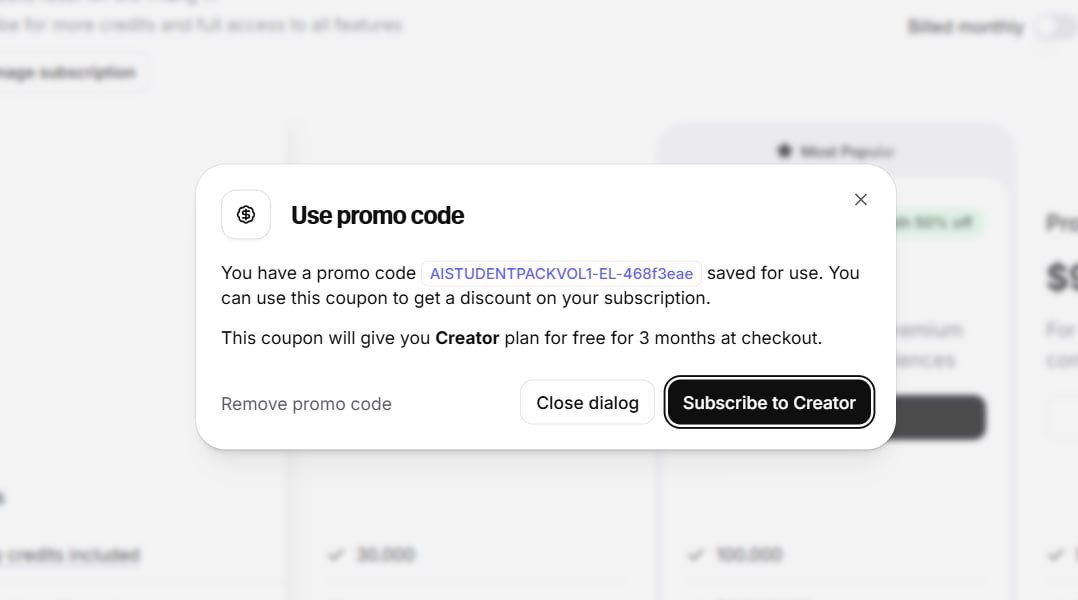Image resolution: width=1078 pixels, height=600 pixels.
Task: Select the Most Popular plan header label
Action: pyautogui.click(x=847, y=151)
